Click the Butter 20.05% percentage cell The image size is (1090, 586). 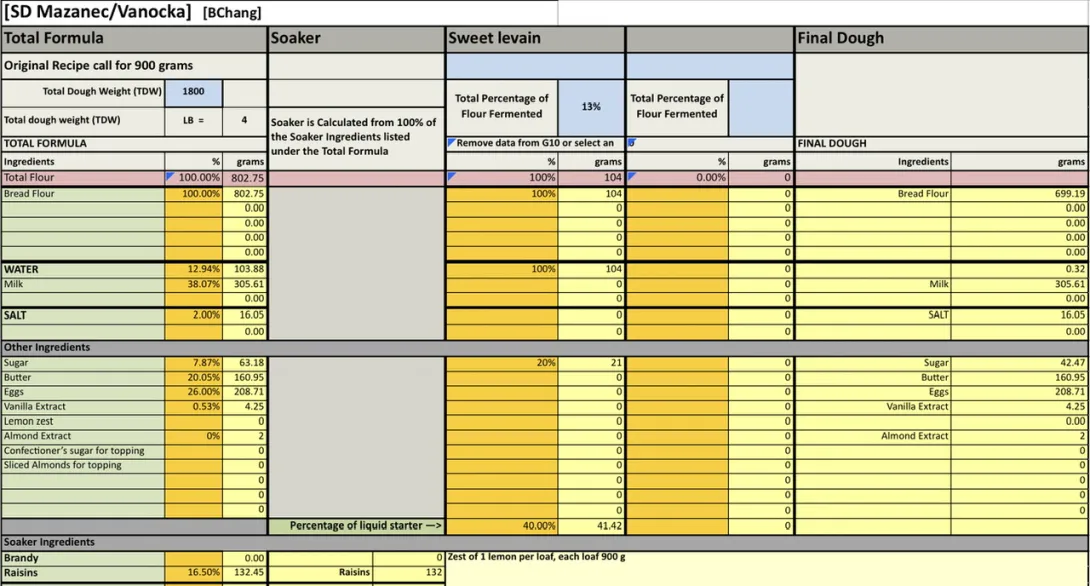[194, 378]
